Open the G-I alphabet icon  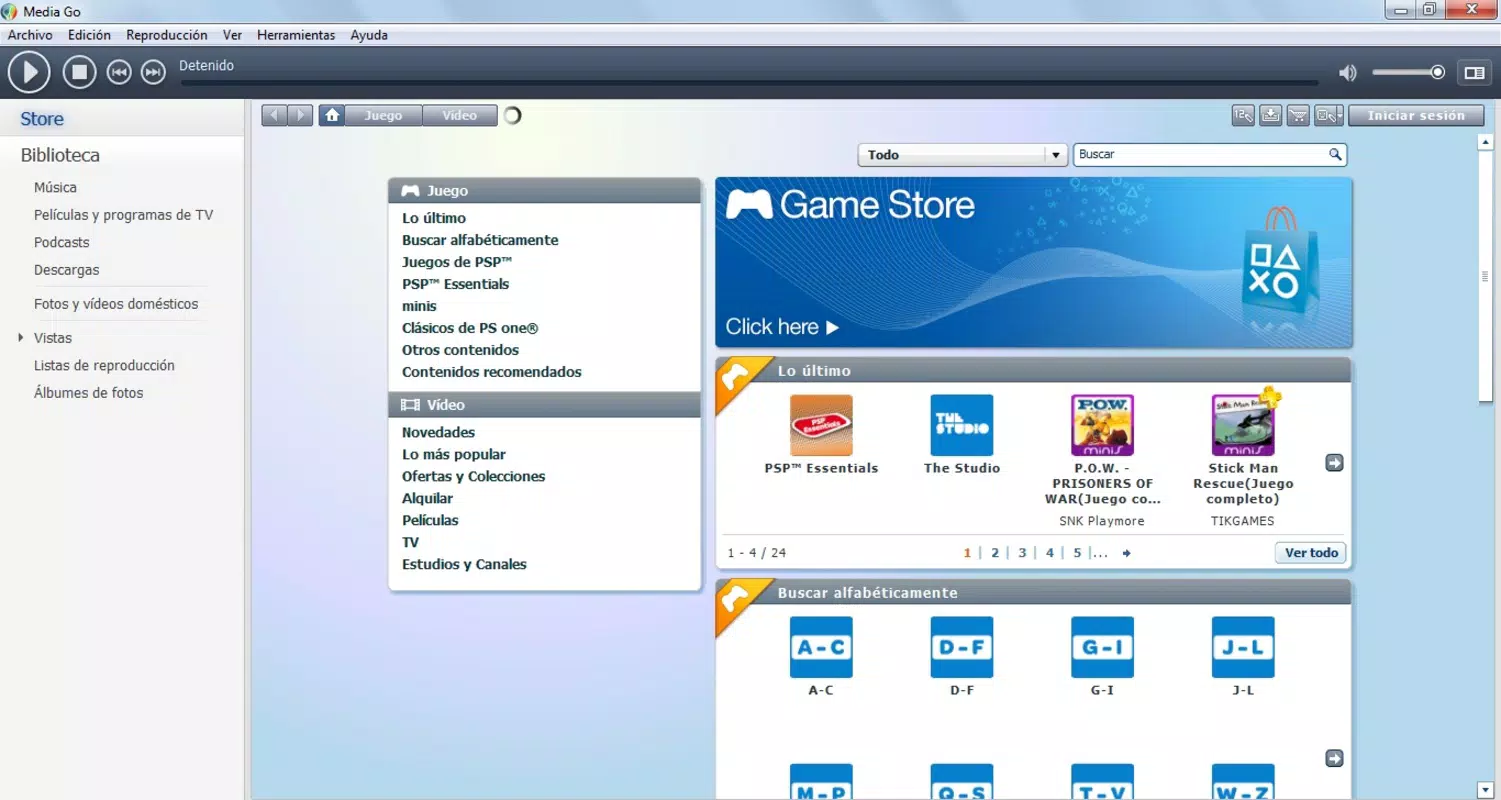coord(1102,647)
